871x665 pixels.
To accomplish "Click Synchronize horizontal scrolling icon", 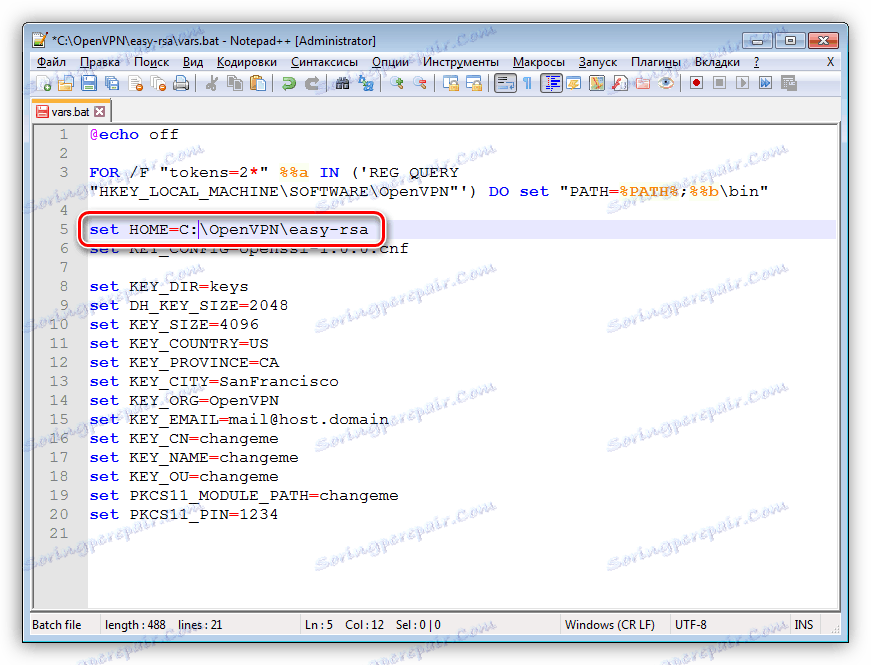I will click(474, 84).
